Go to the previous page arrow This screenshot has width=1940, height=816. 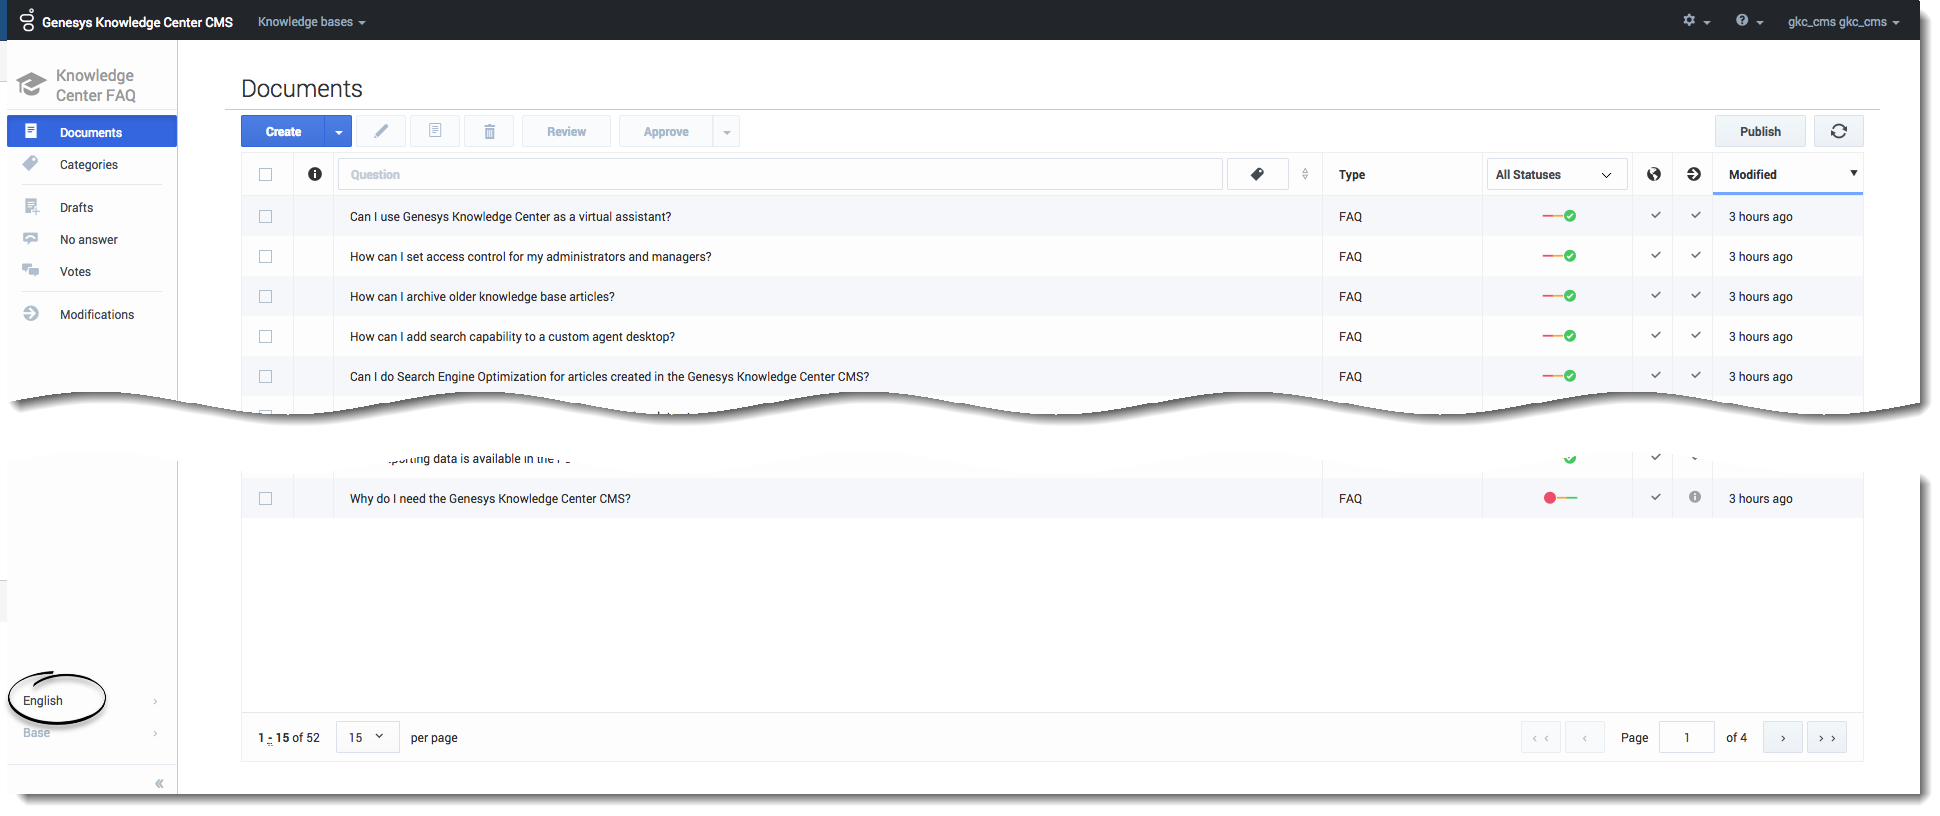tap(1585, 738)
